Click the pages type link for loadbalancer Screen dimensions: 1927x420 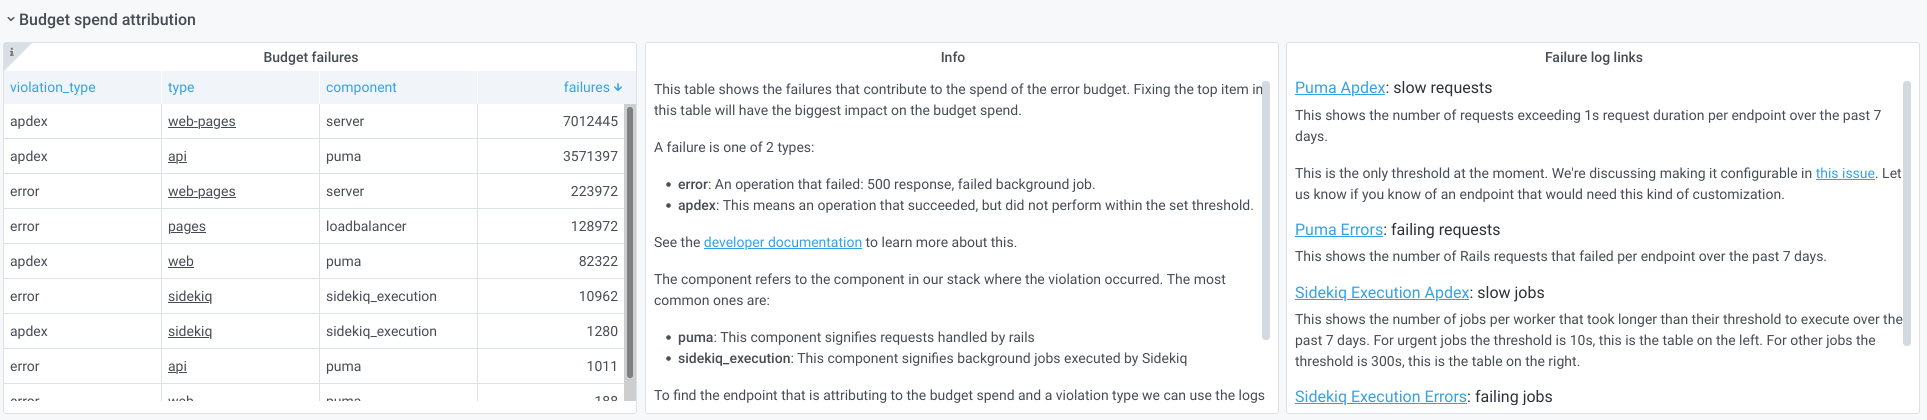pos(187,226)
